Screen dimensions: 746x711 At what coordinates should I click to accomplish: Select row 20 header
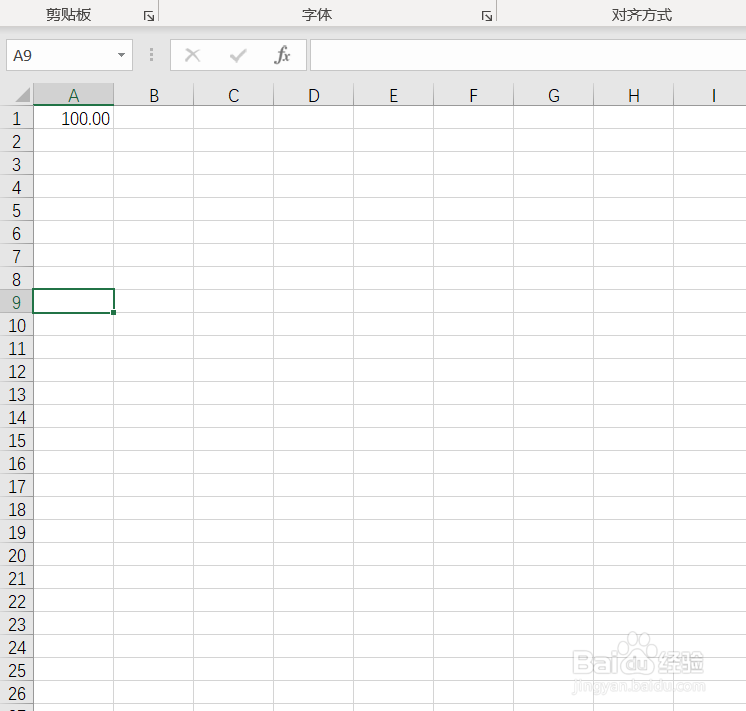point(17,555)
